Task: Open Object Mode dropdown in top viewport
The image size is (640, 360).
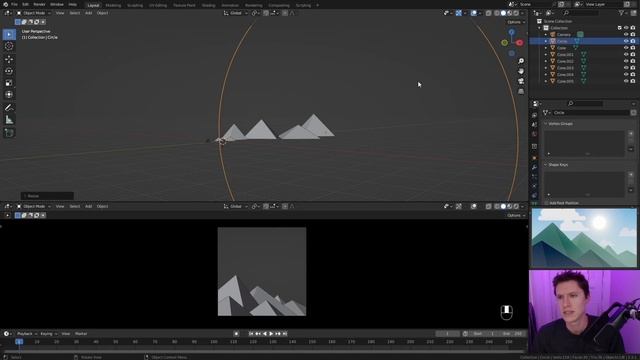Action: [33, 13]
